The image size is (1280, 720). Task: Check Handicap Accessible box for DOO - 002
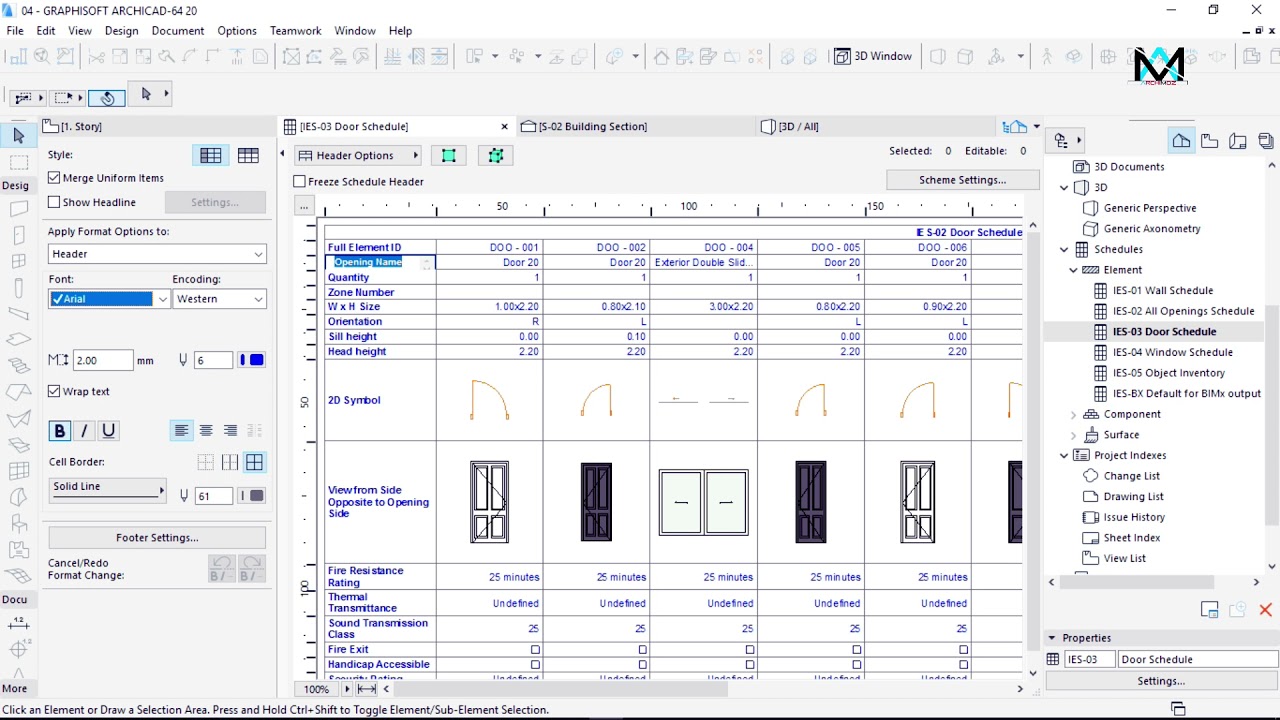[x=642, y=664]
